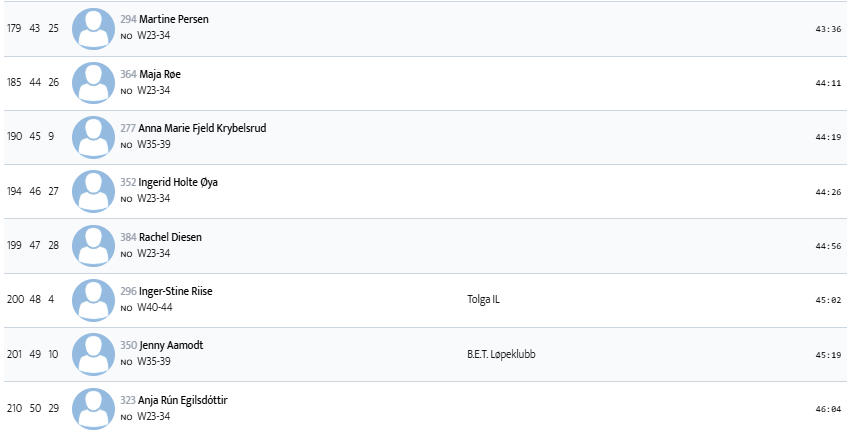Select the name Ingerid Holte Øya
Image resolution: width=848 pixels, height=432 pixels.
[x=182, y=182]
